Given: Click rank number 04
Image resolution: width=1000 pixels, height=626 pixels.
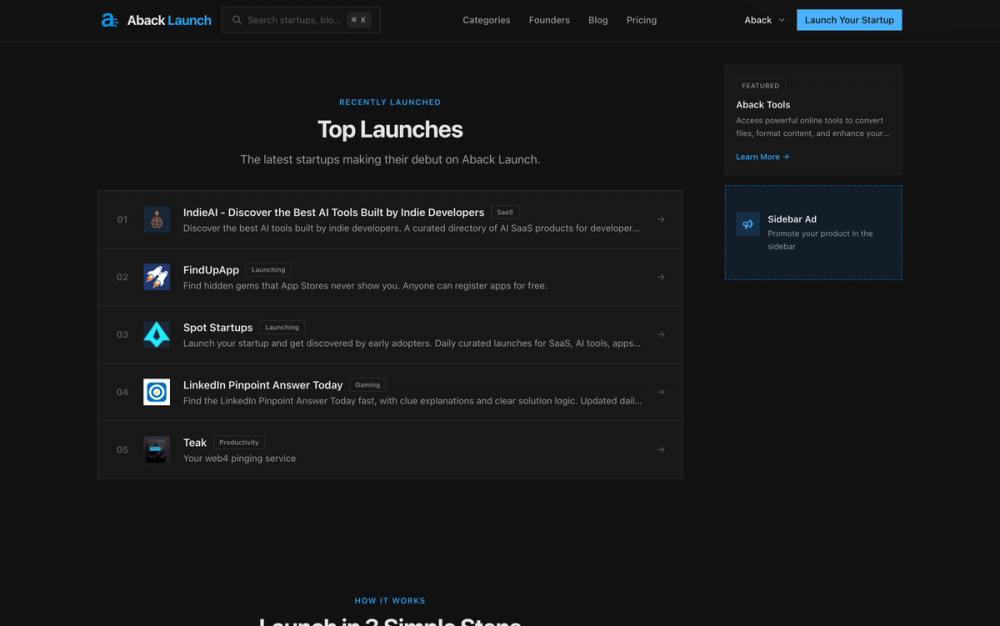Looking at the screenshot, I should (x=122, y=392).
